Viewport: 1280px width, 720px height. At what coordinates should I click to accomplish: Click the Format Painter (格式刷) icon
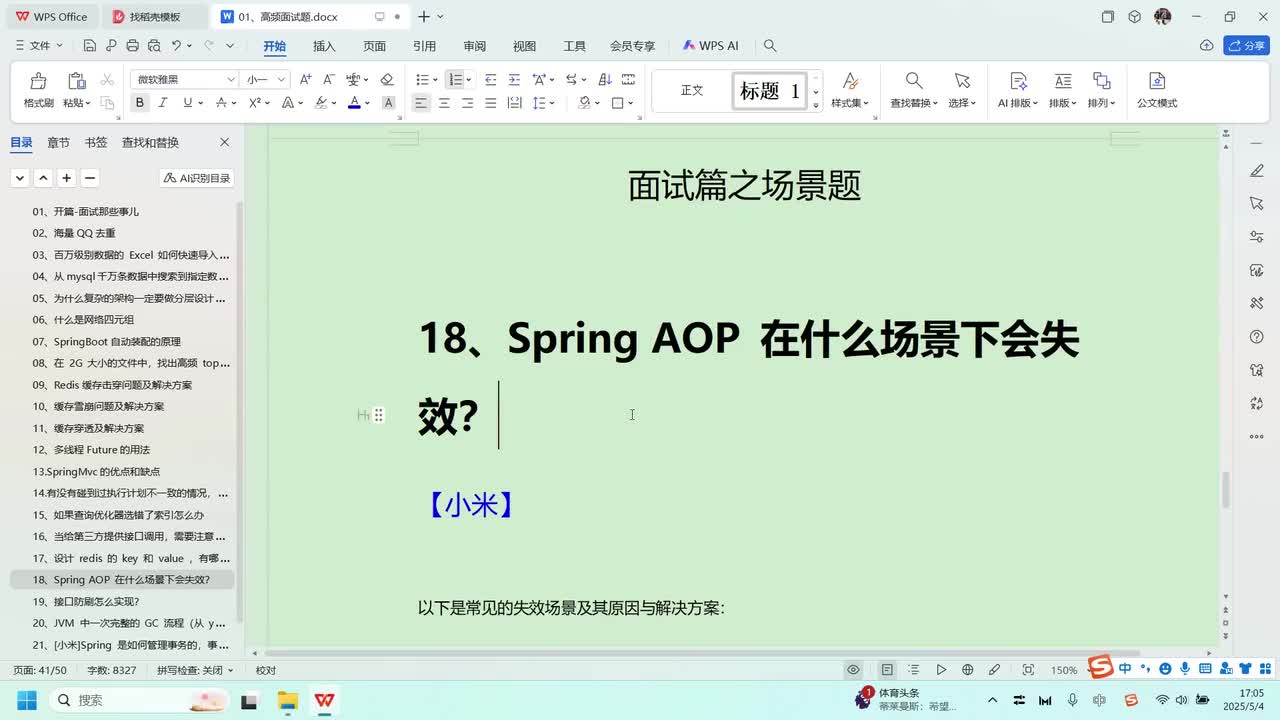[x=38, y=81]
